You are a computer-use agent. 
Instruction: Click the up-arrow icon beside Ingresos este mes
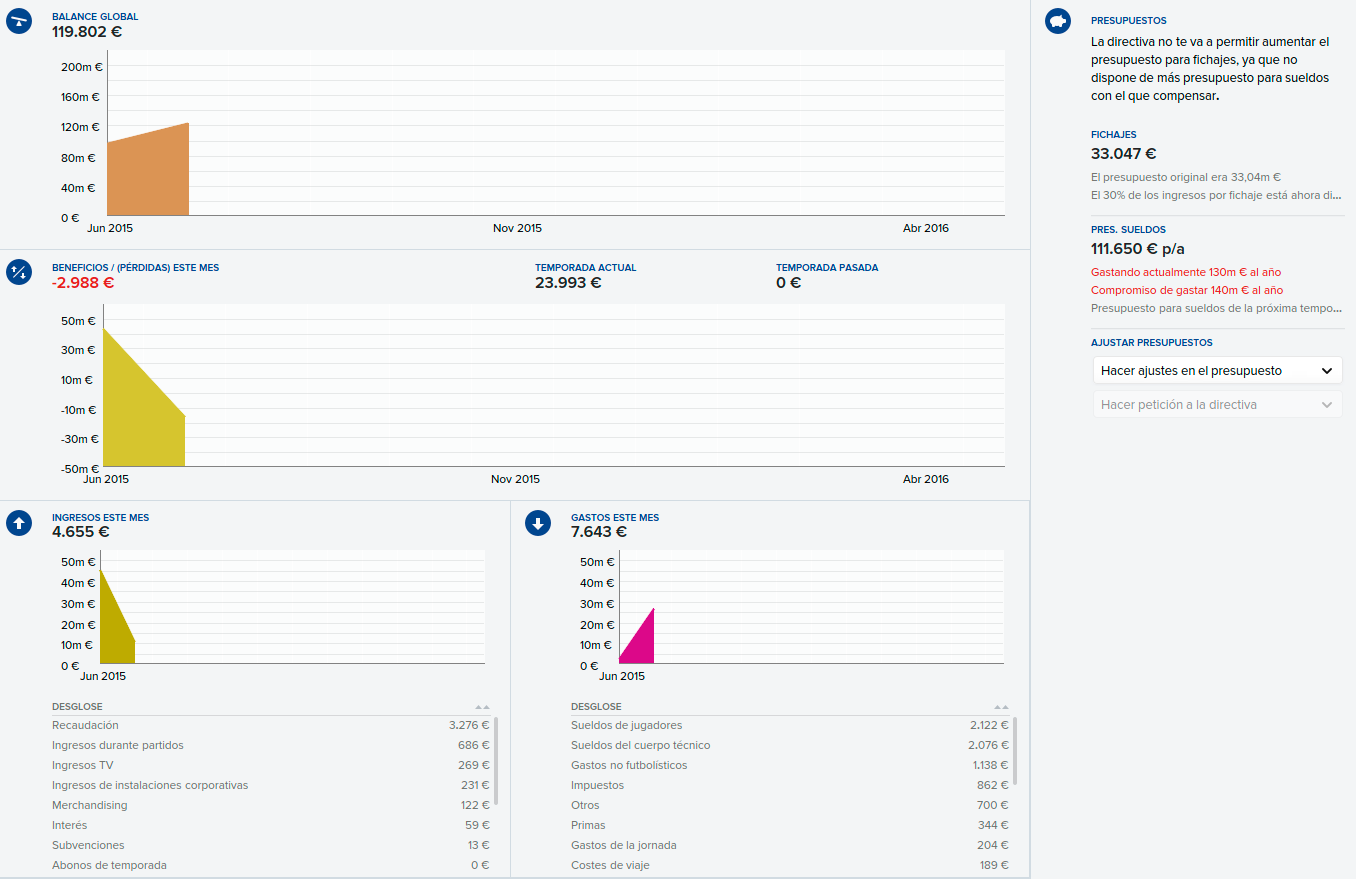[19, 523]
